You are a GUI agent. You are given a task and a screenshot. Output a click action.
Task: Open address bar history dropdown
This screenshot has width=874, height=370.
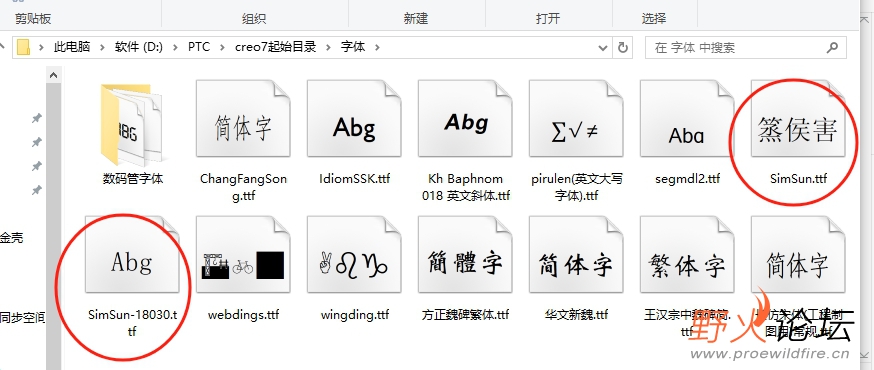point(603,47)
